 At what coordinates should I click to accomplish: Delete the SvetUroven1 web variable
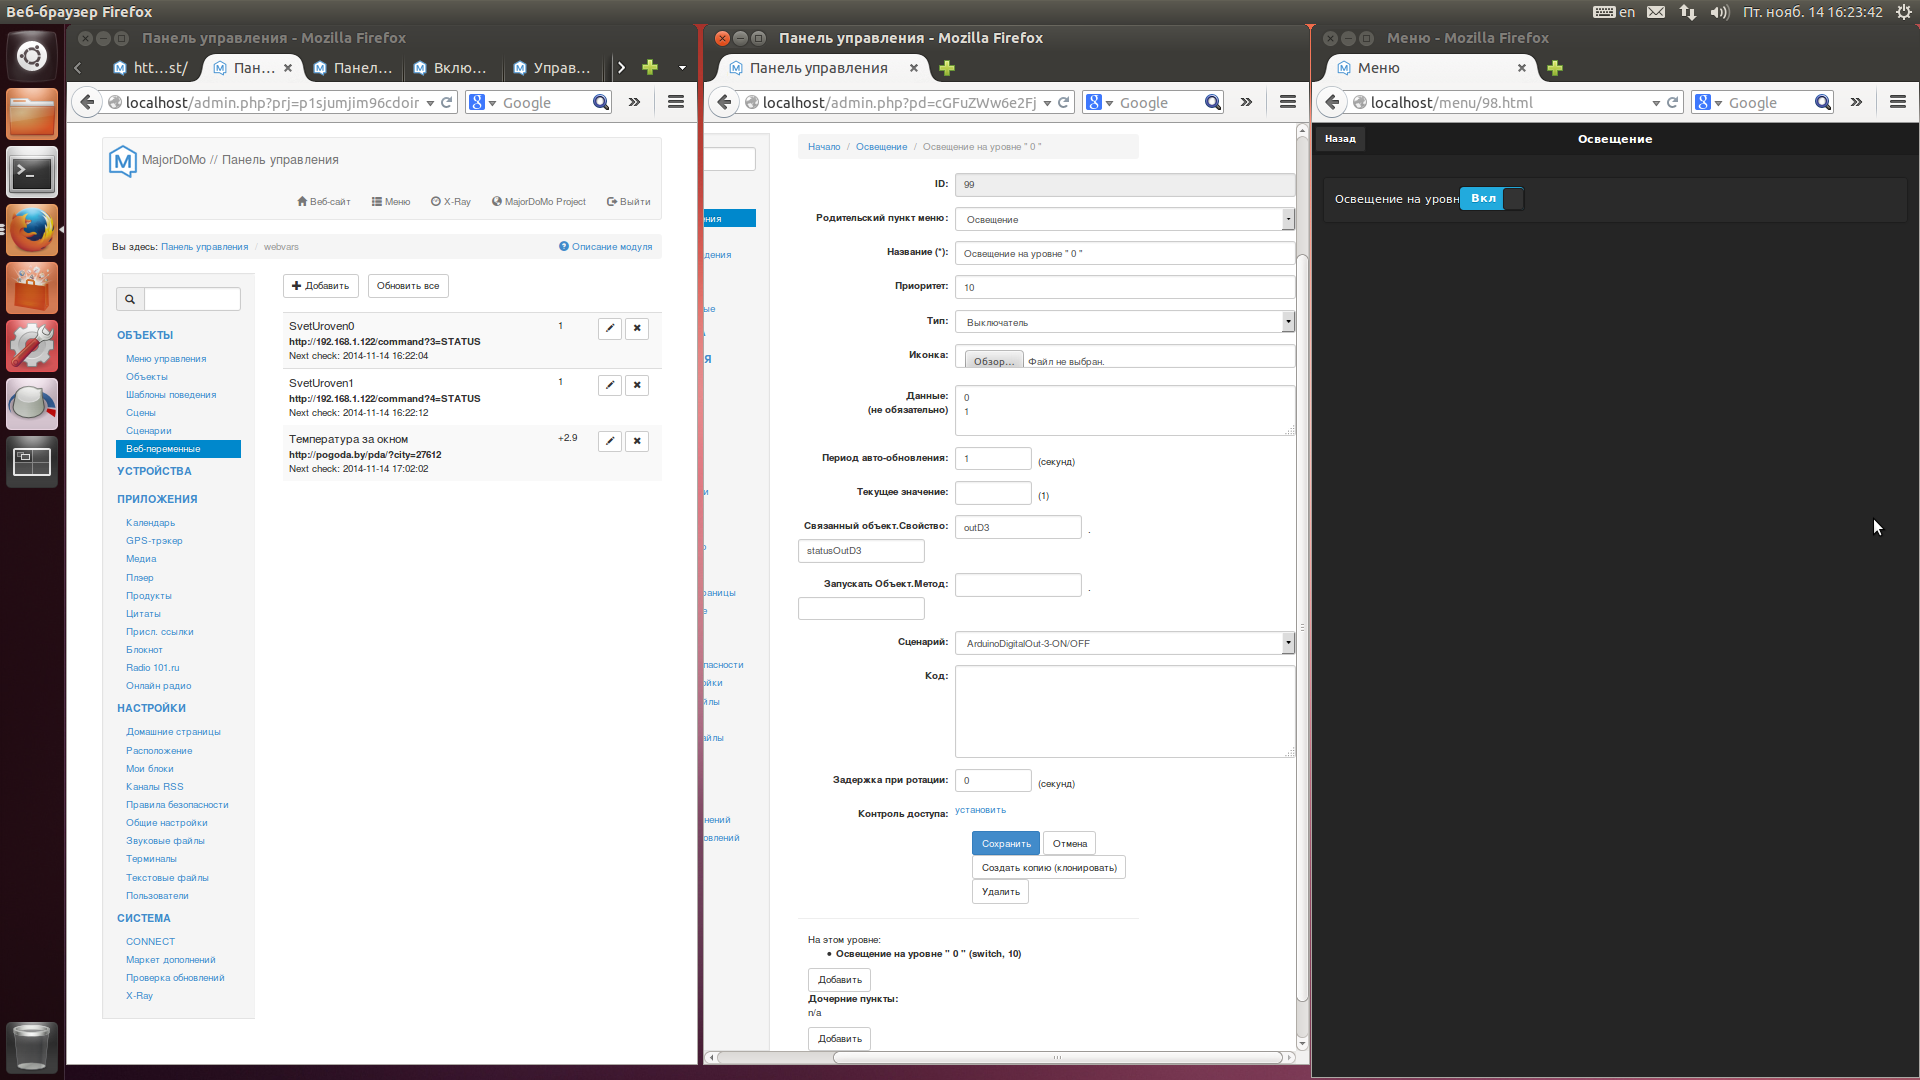click(x=637, y=386)
